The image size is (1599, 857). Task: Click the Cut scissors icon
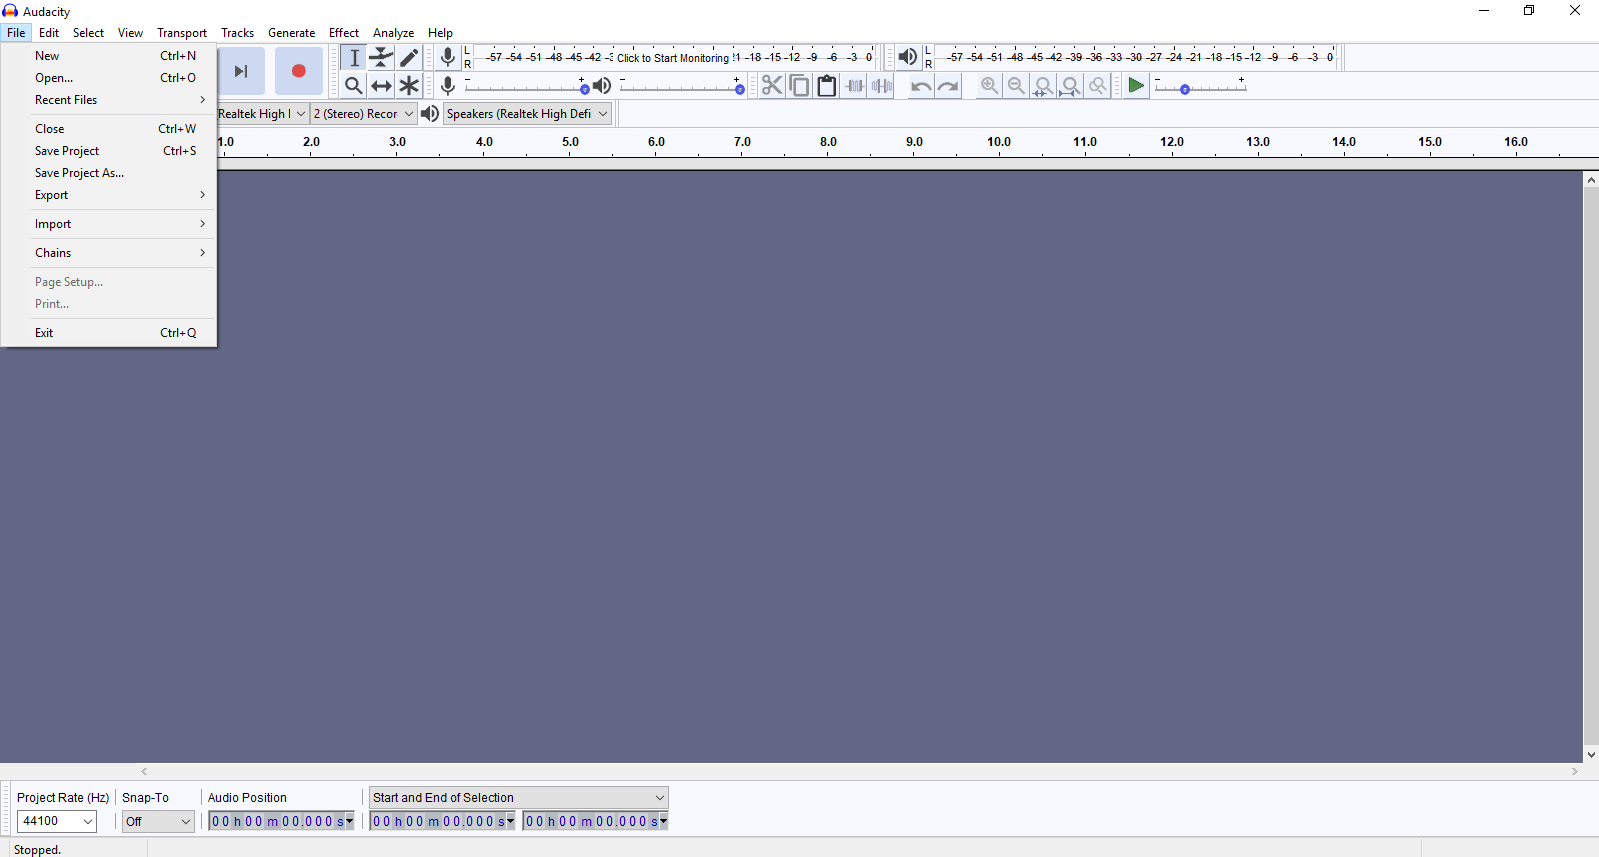(772, 86)
